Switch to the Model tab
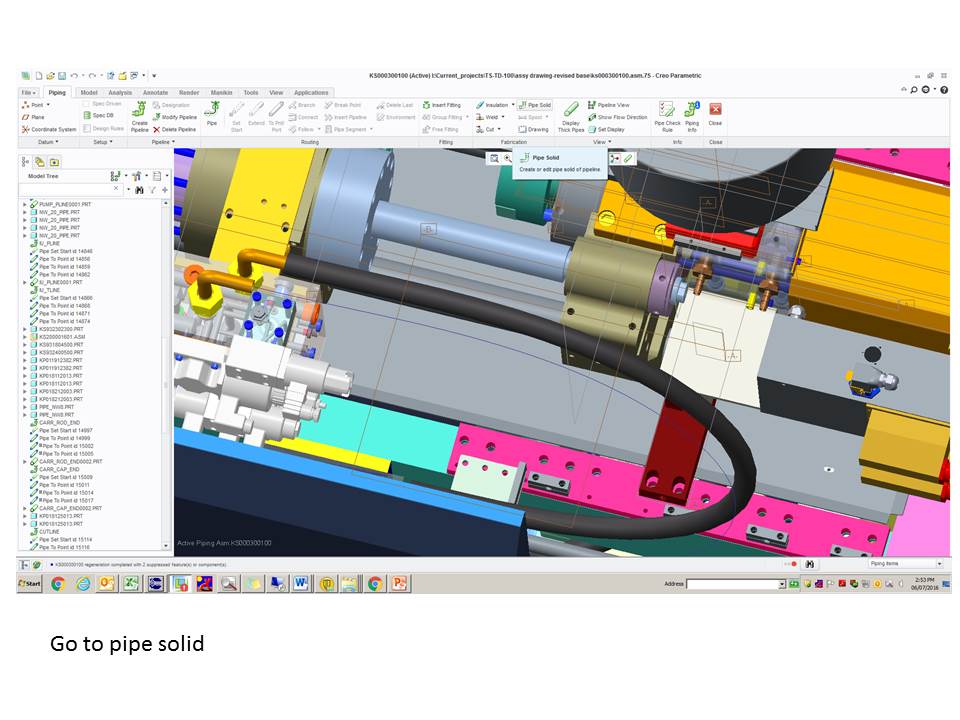960x720 pixels. click(x=89, y=92)
